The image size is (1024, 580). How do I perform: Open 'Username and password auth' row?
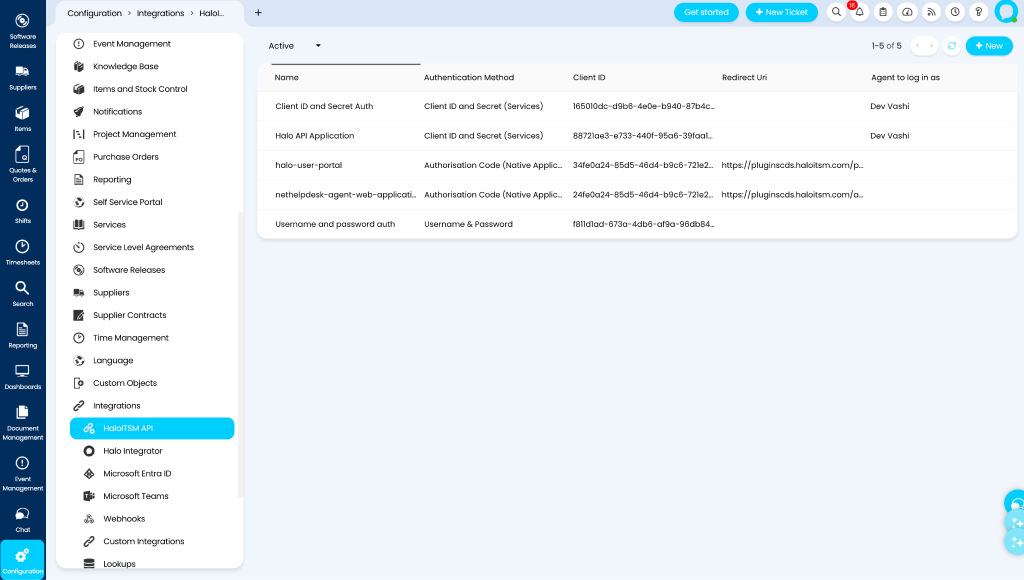[x=637, y=224]
